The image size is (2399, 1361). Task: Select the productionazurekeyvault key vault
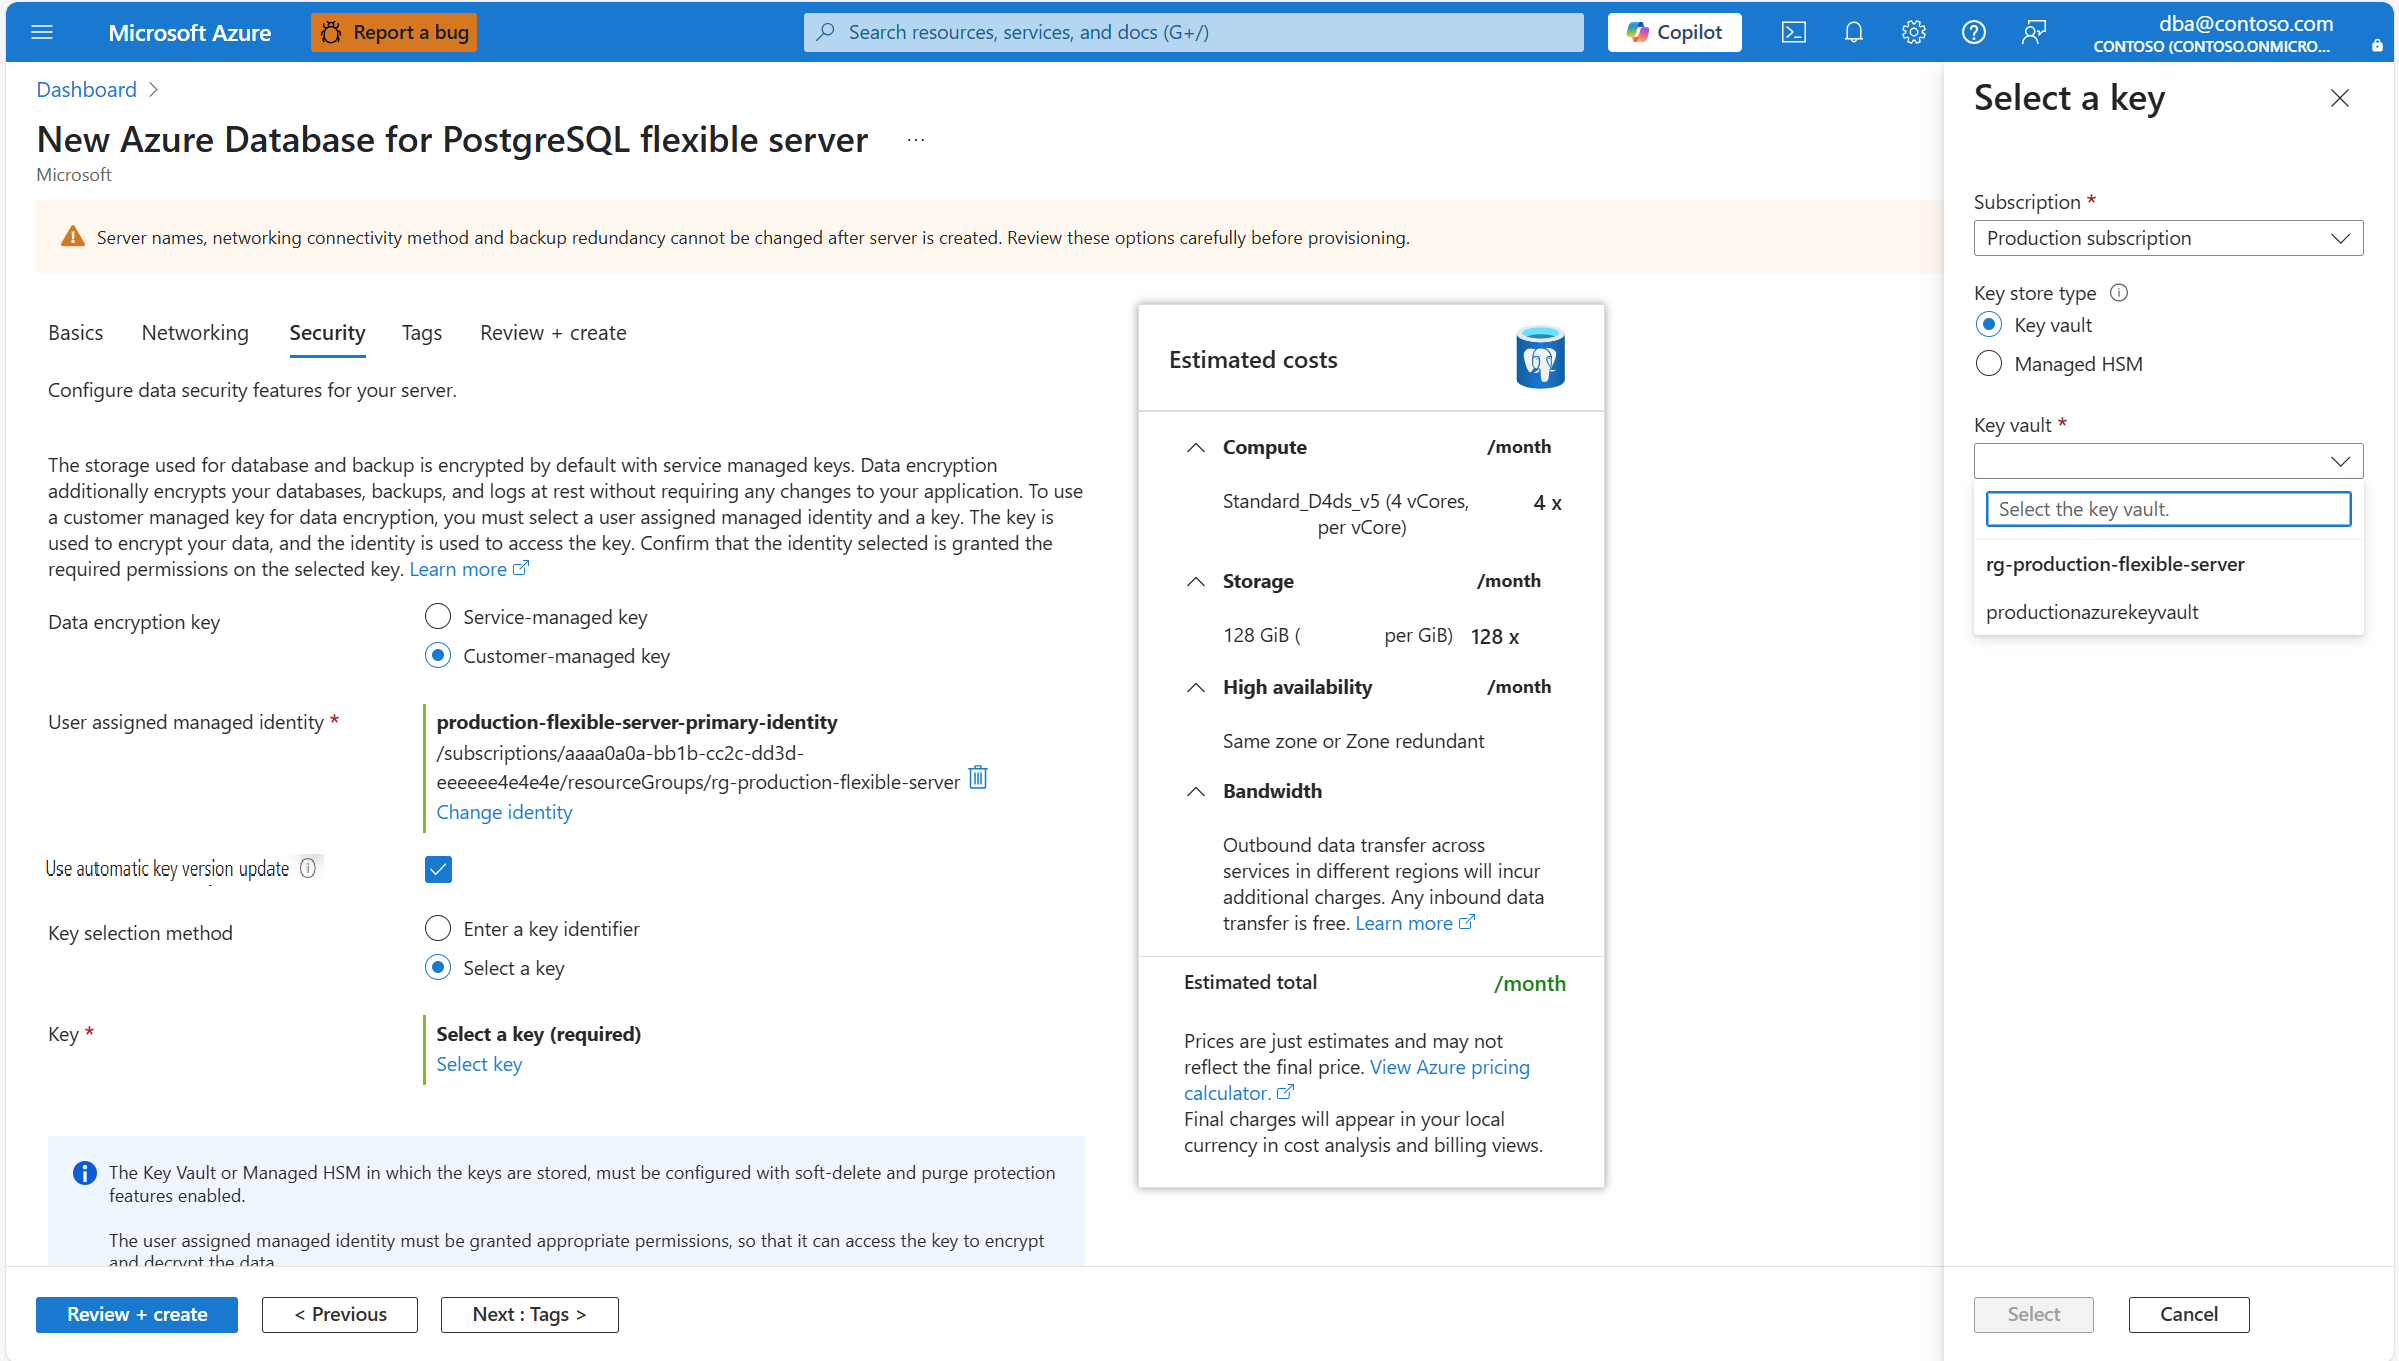(2092, 611)
